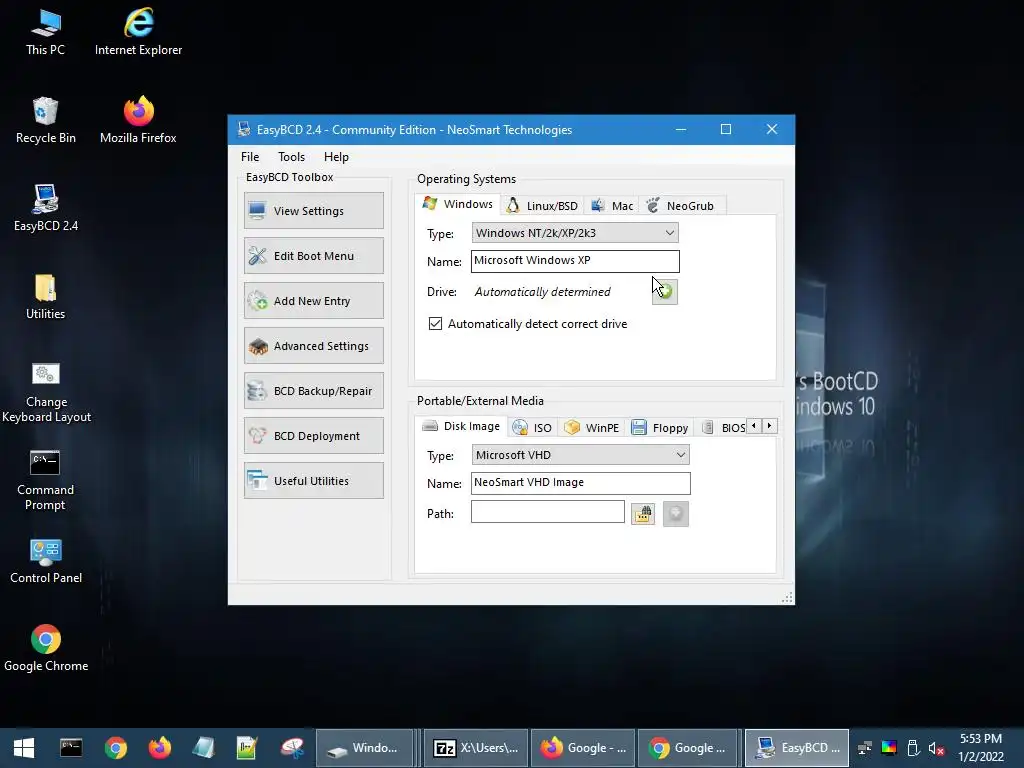Select the WinPE media tab
The image size is (1024, 768).
[x=592, y=428]
